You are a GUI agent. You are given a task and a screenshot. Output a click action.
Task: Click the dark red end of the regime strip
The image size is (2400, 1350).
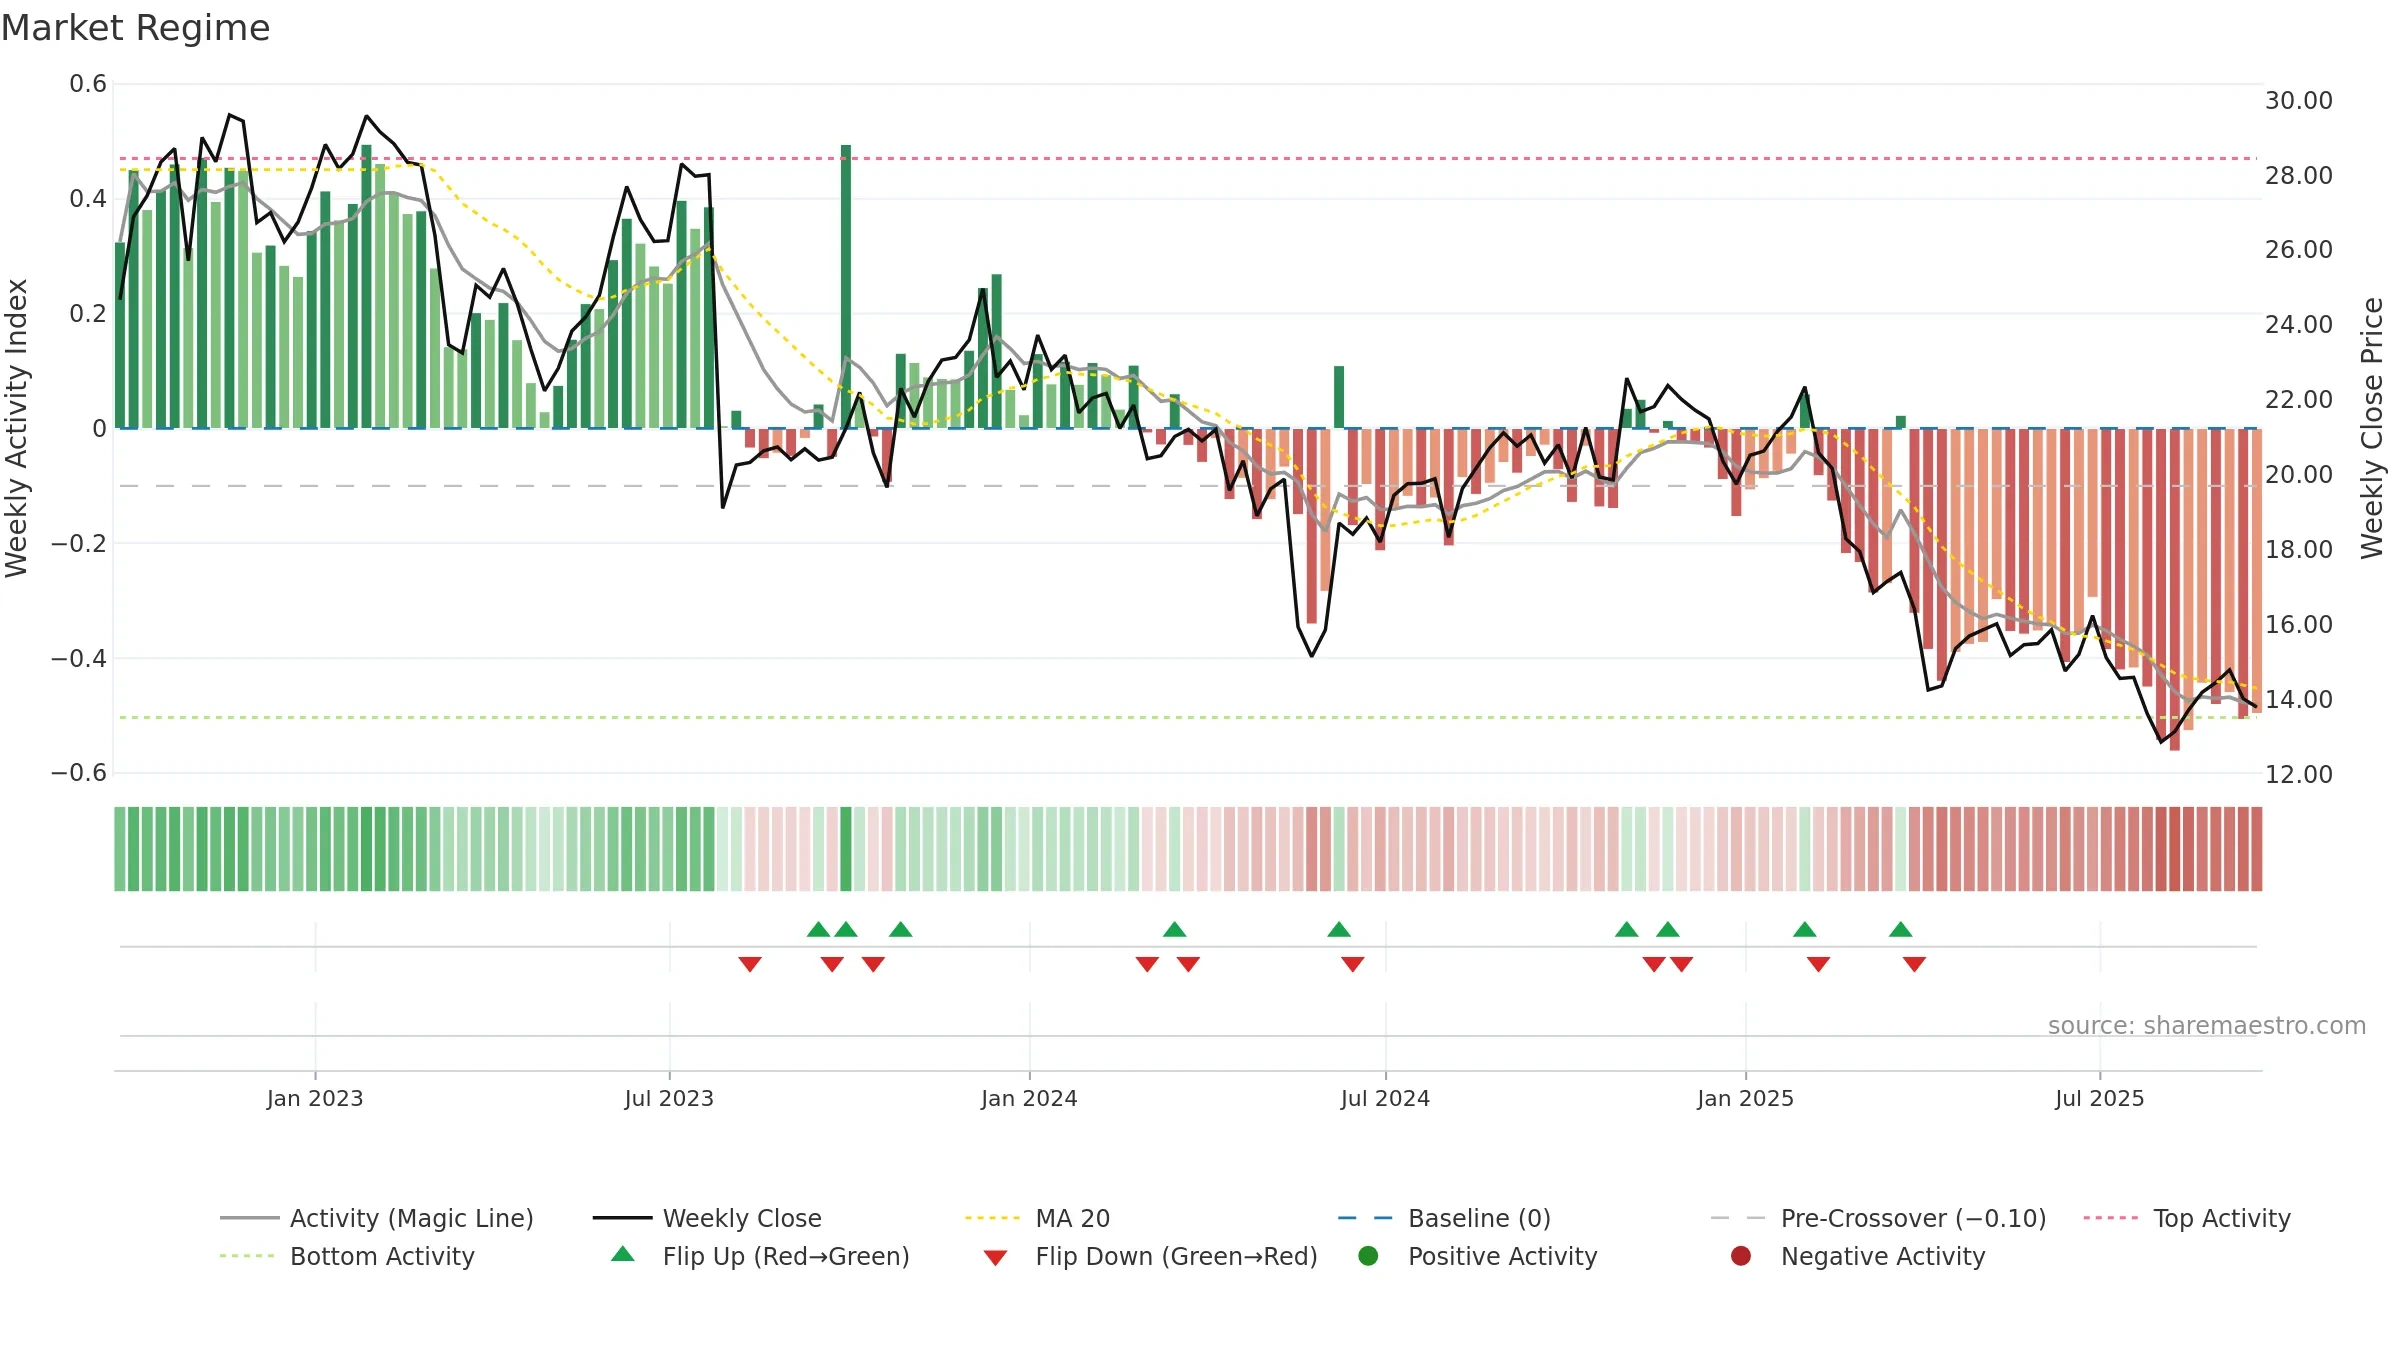(2256, 849)
